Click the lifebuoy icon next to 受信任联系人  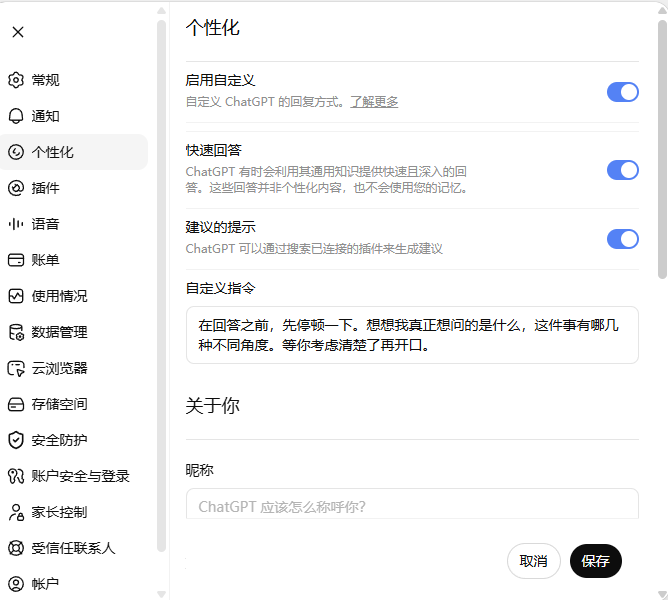(16, 548)
